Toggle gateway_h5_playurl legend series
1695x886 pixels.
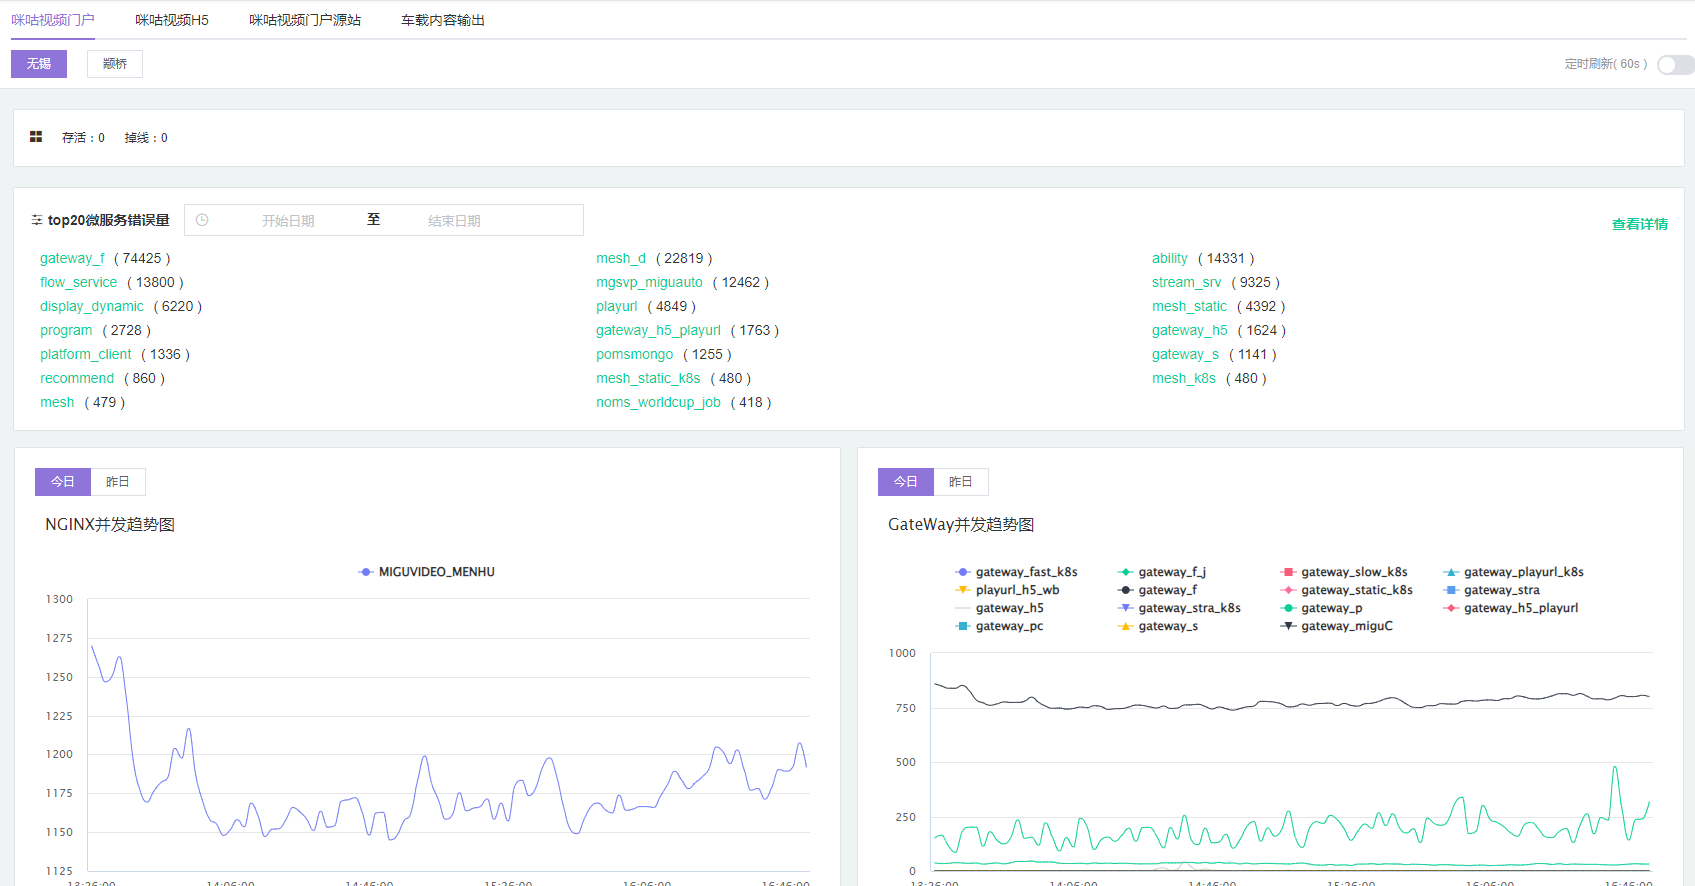(1511, 608)
